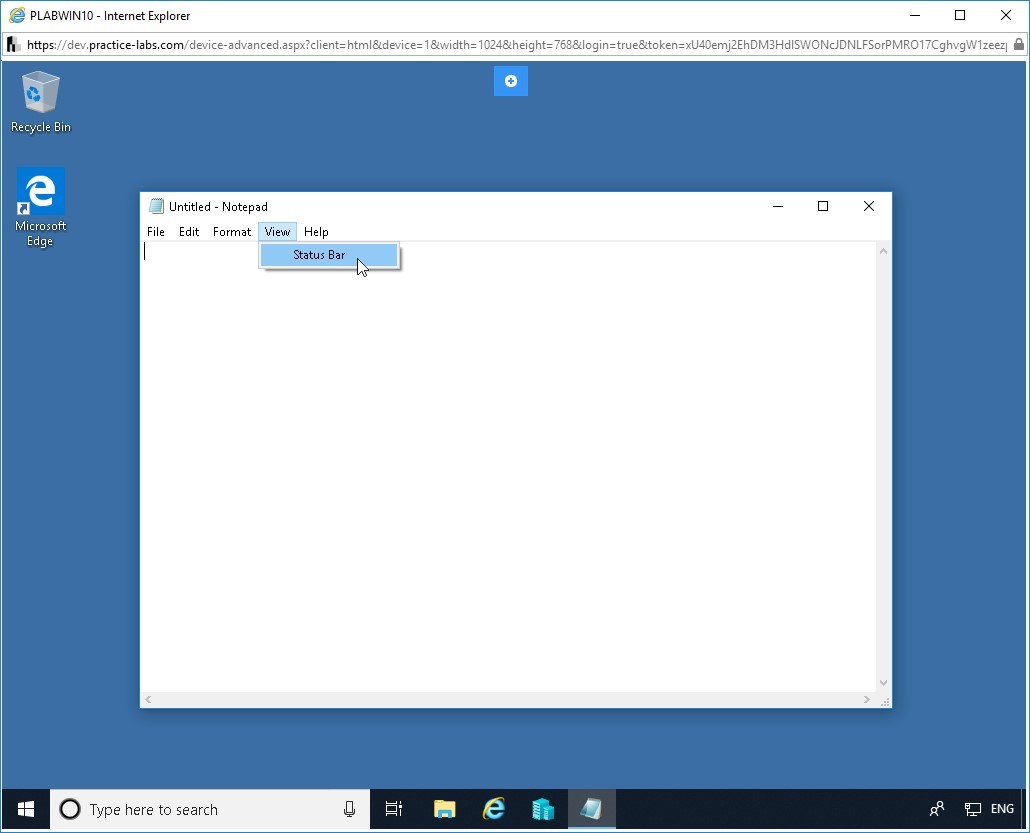Open the Format menu in Notepad
This screenshot has width=1030, height=833.
click(232, 232)
